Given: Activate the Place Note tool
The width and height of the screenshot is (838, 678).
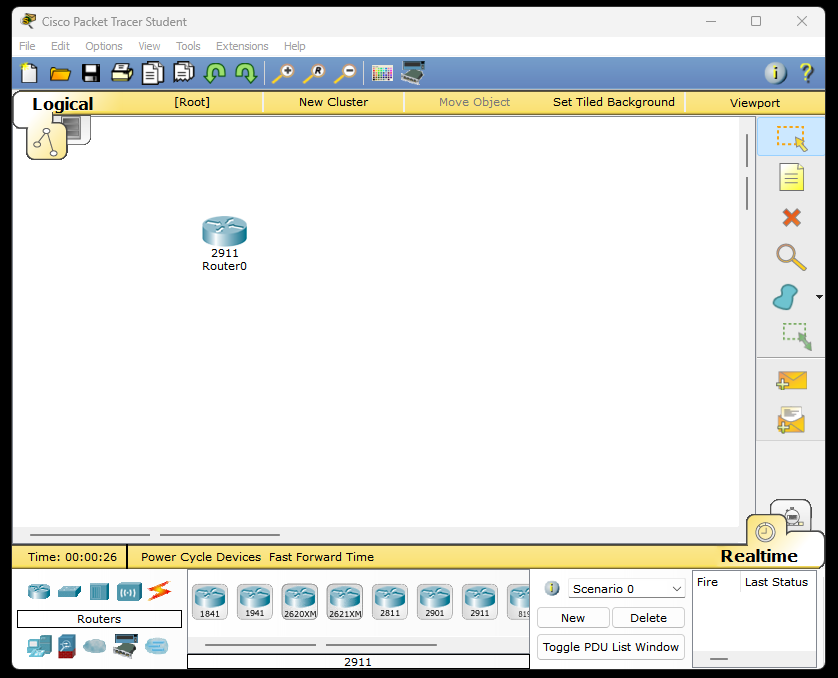Looking at the screenshot, I should click(x=792, y=178).
